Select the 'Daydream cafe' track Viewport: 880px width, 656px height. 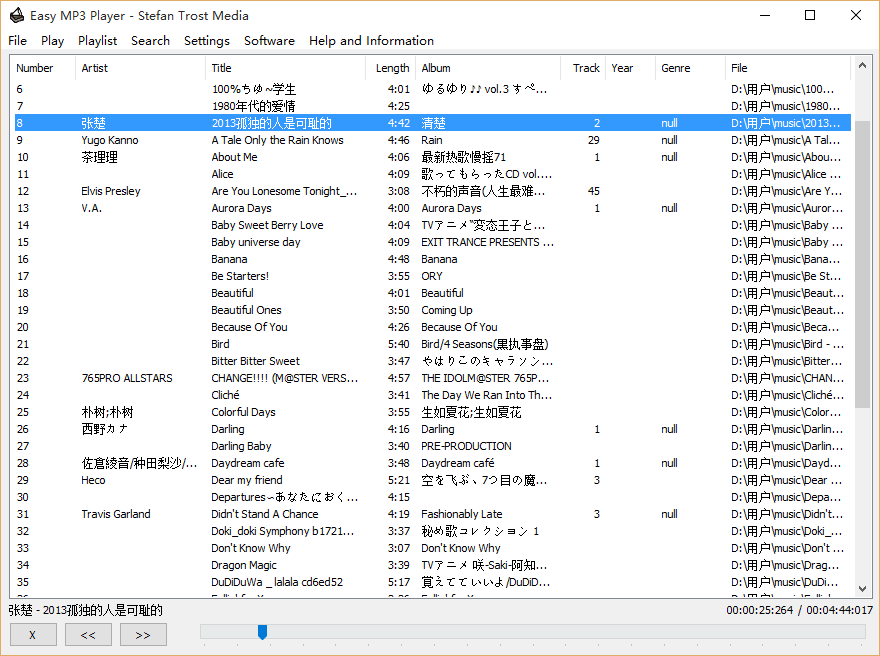(248, 463)
